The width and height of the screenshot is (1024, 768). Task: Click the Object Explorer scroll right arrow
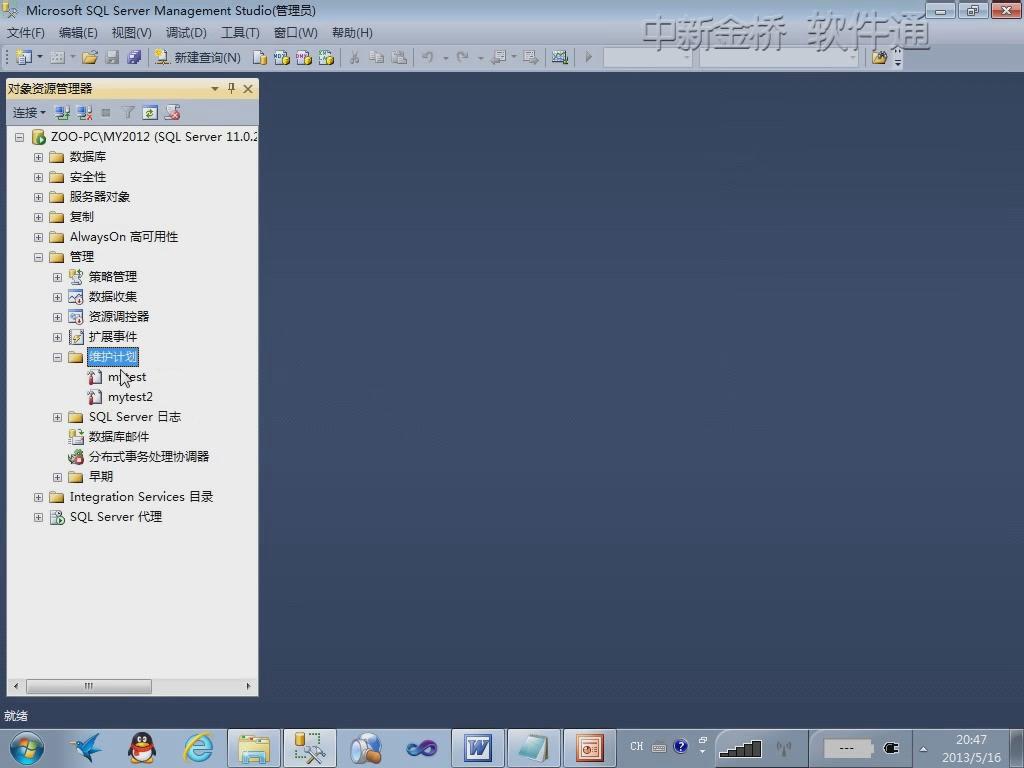[248, 686]
